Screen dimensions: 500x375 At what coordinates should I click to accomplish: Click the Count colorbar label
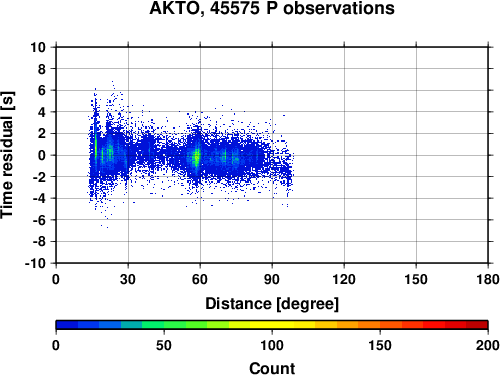click(x=272, y=368)
